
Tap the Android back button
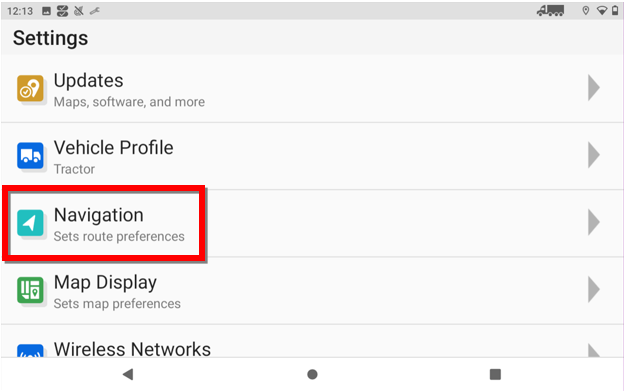[128, 374]
